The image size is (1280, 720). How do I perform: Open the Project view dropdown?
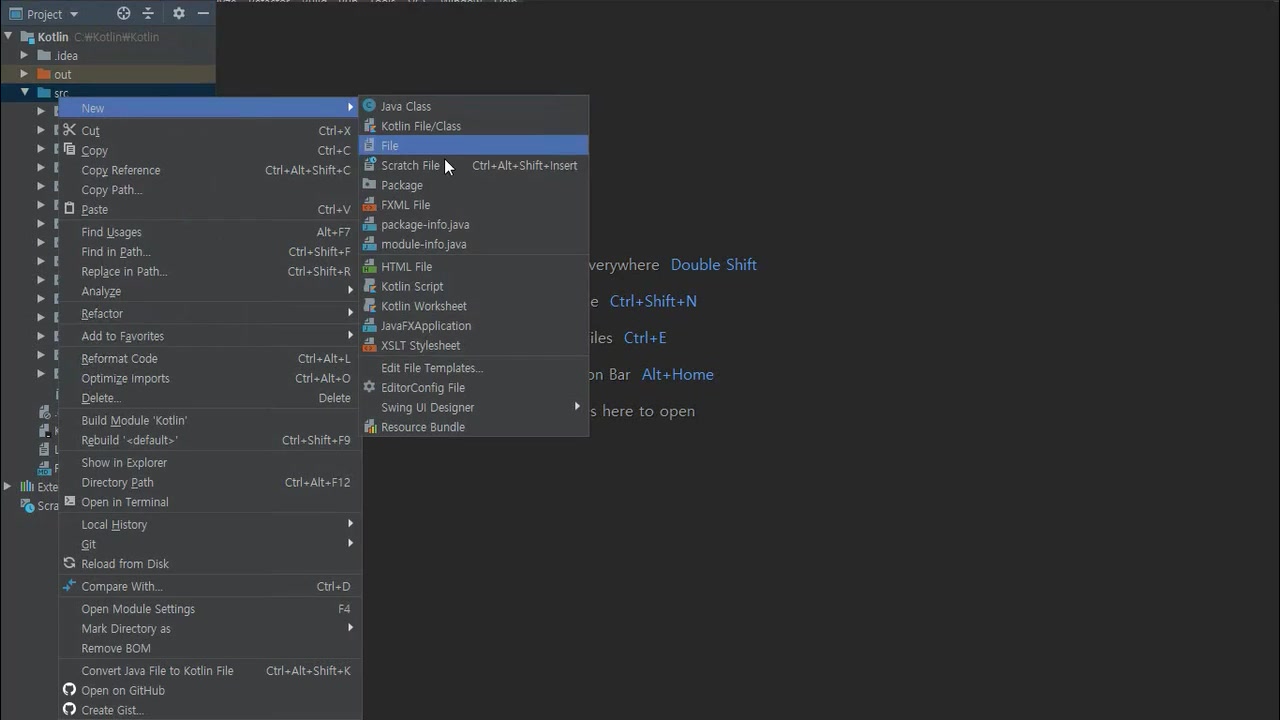(45, 14)
